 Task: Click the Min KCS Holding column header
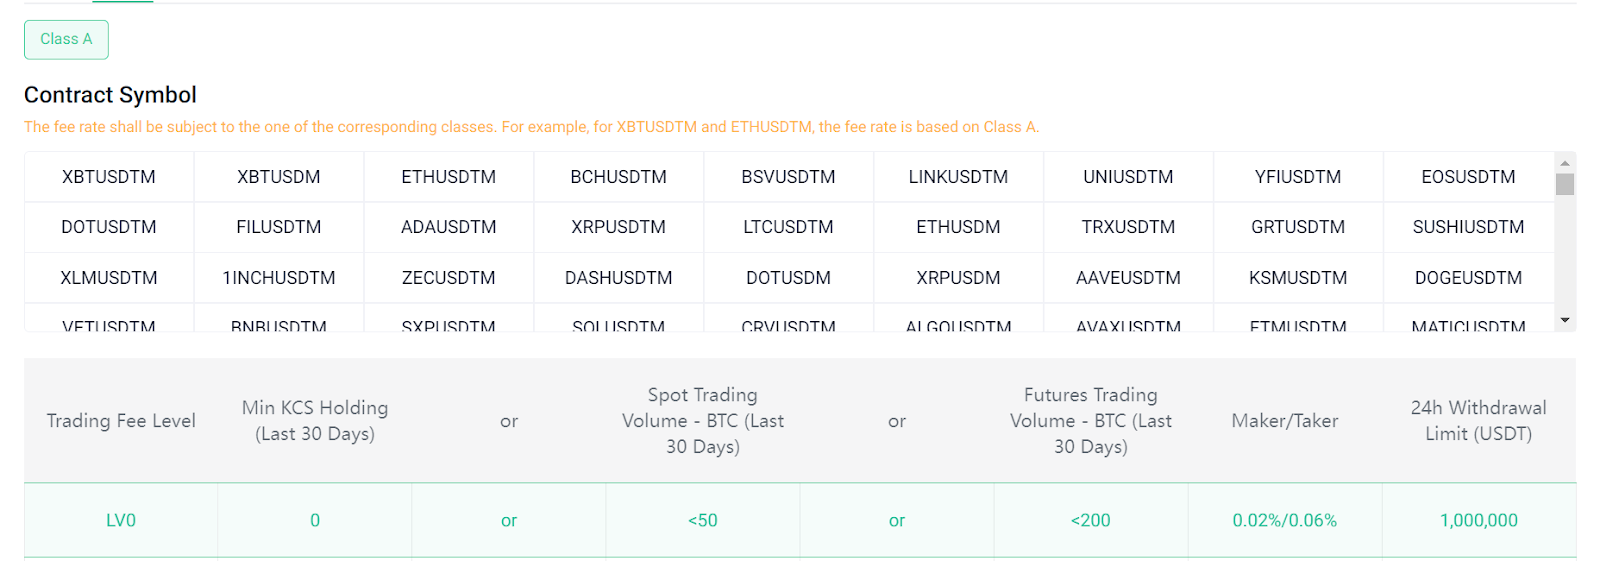tap(315, 421)
